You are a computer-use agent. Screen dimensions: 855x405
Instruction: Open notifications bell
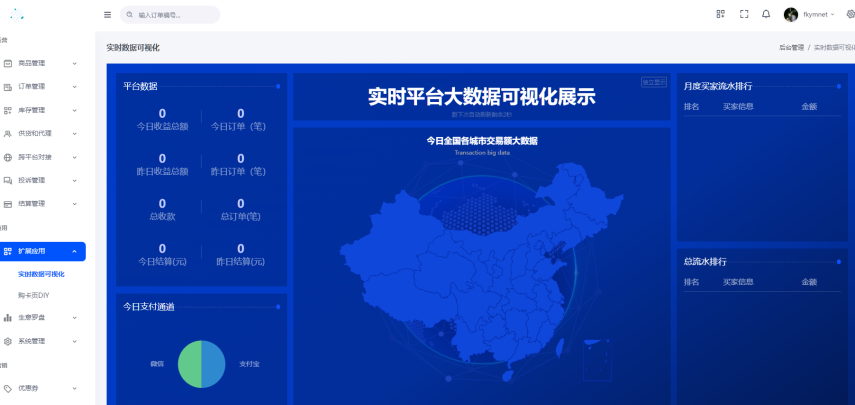766,14
